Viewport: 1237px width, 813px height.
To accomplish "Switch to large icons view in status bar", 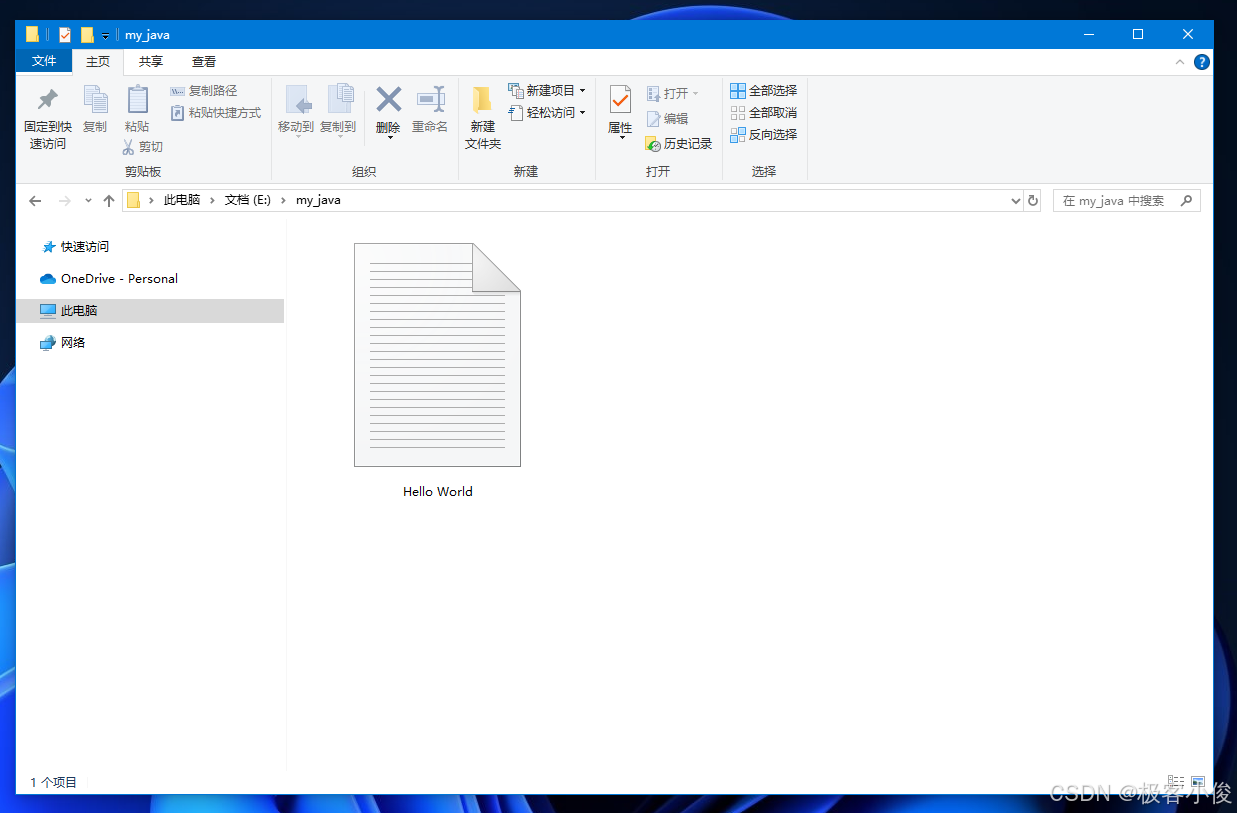I will pyautogui.click(x=1198, y=782).
